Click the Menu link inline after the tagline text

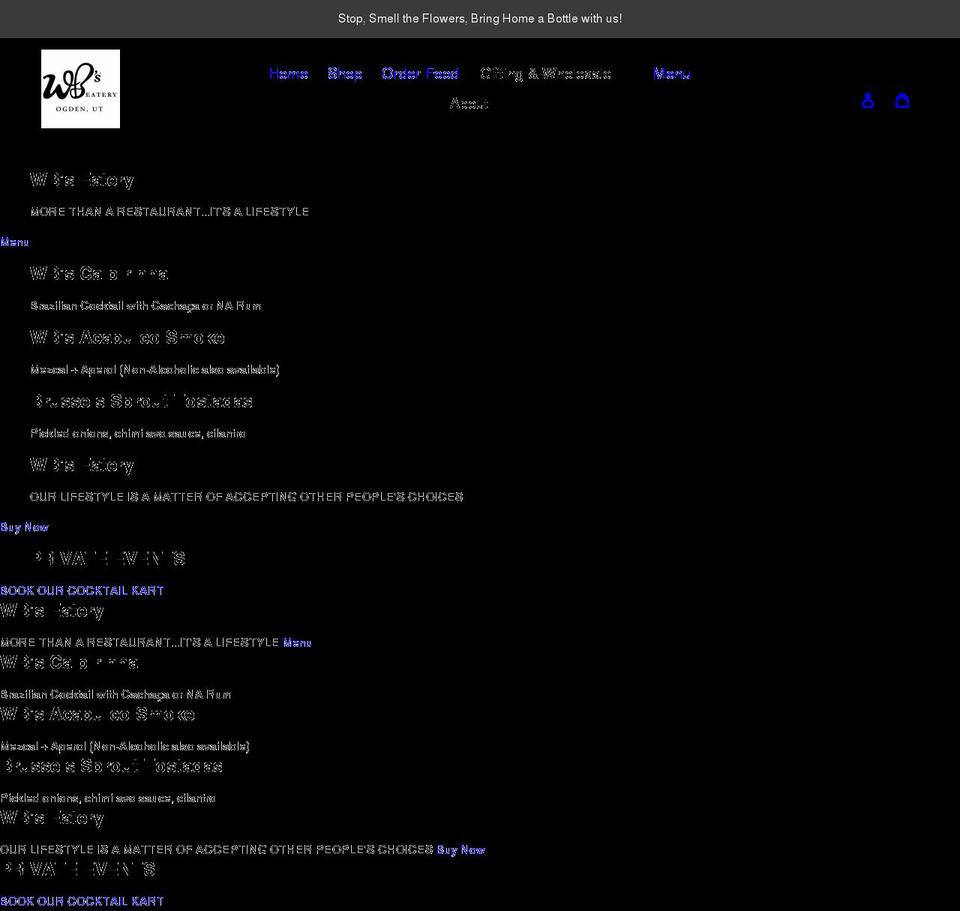(298, 642)
